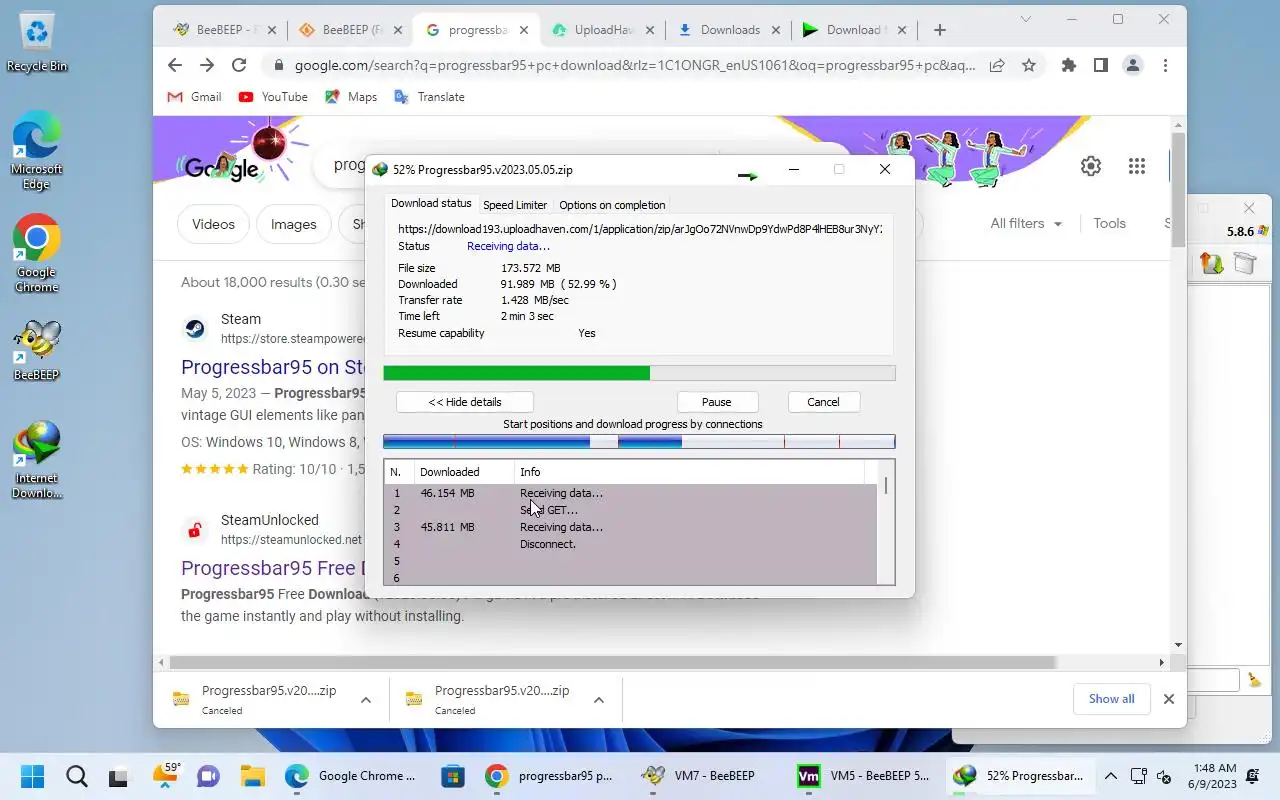Image resolution: width=1280 pixels, height=800 pixels.
Task: Open taskbar Search
Action: pyautogui.click(x=76, y=776)
